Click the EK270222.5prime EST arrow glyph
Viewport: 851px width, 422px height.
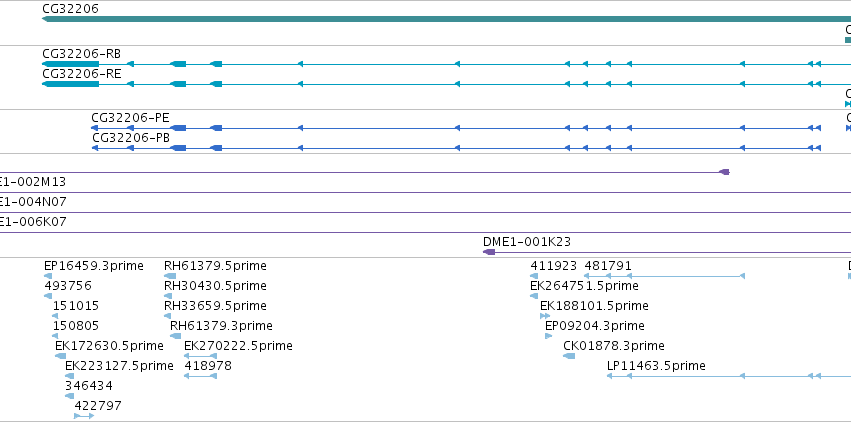tap(200, 356)
